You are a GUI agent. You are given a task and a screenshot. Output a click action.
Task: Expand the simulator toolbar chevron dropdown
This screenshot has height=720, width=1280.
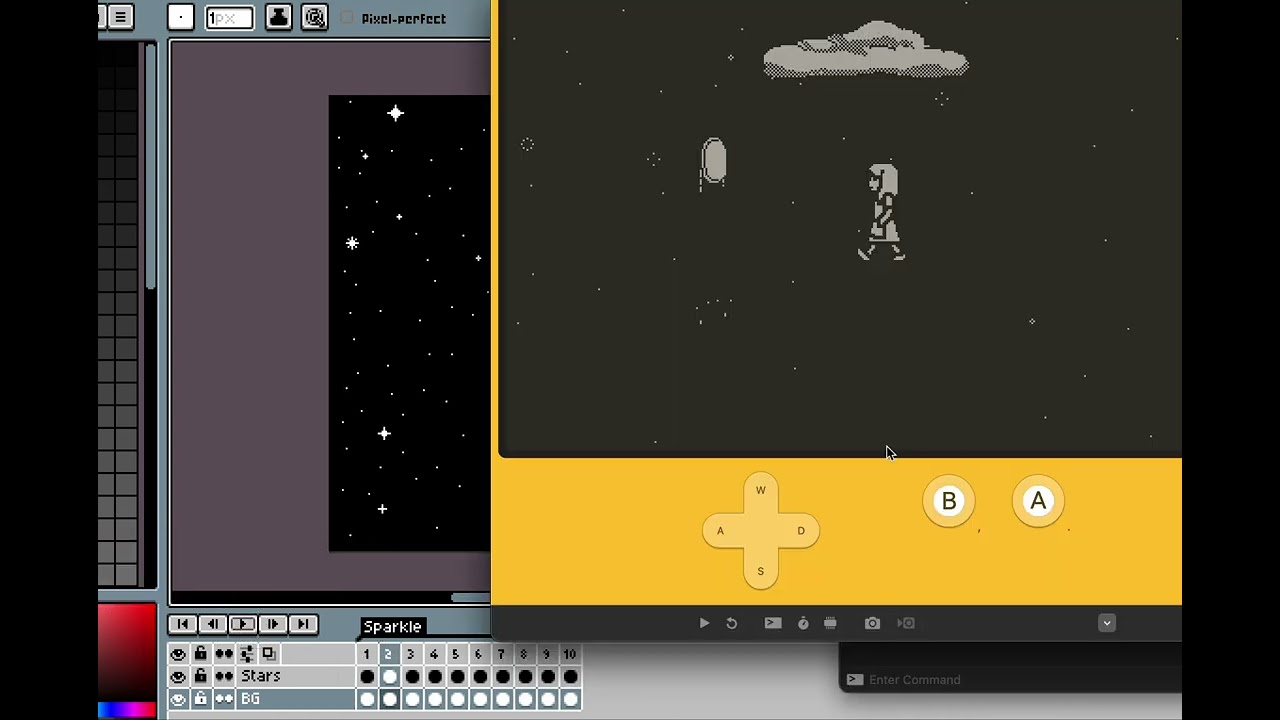1106,623
